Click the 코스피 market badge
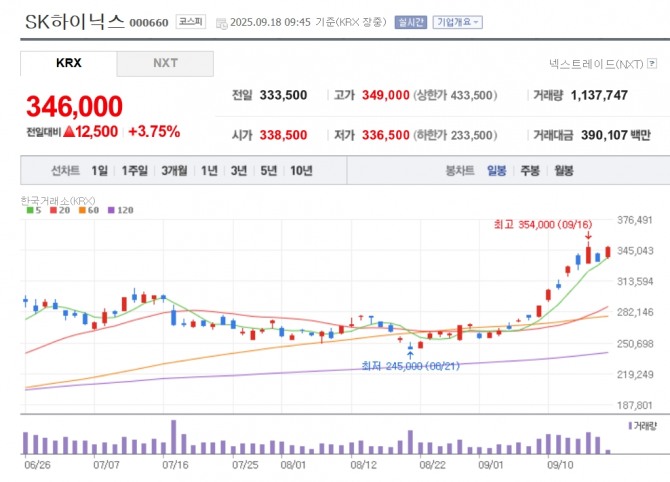This screenshot has width=670, height=482. (191, 22)
